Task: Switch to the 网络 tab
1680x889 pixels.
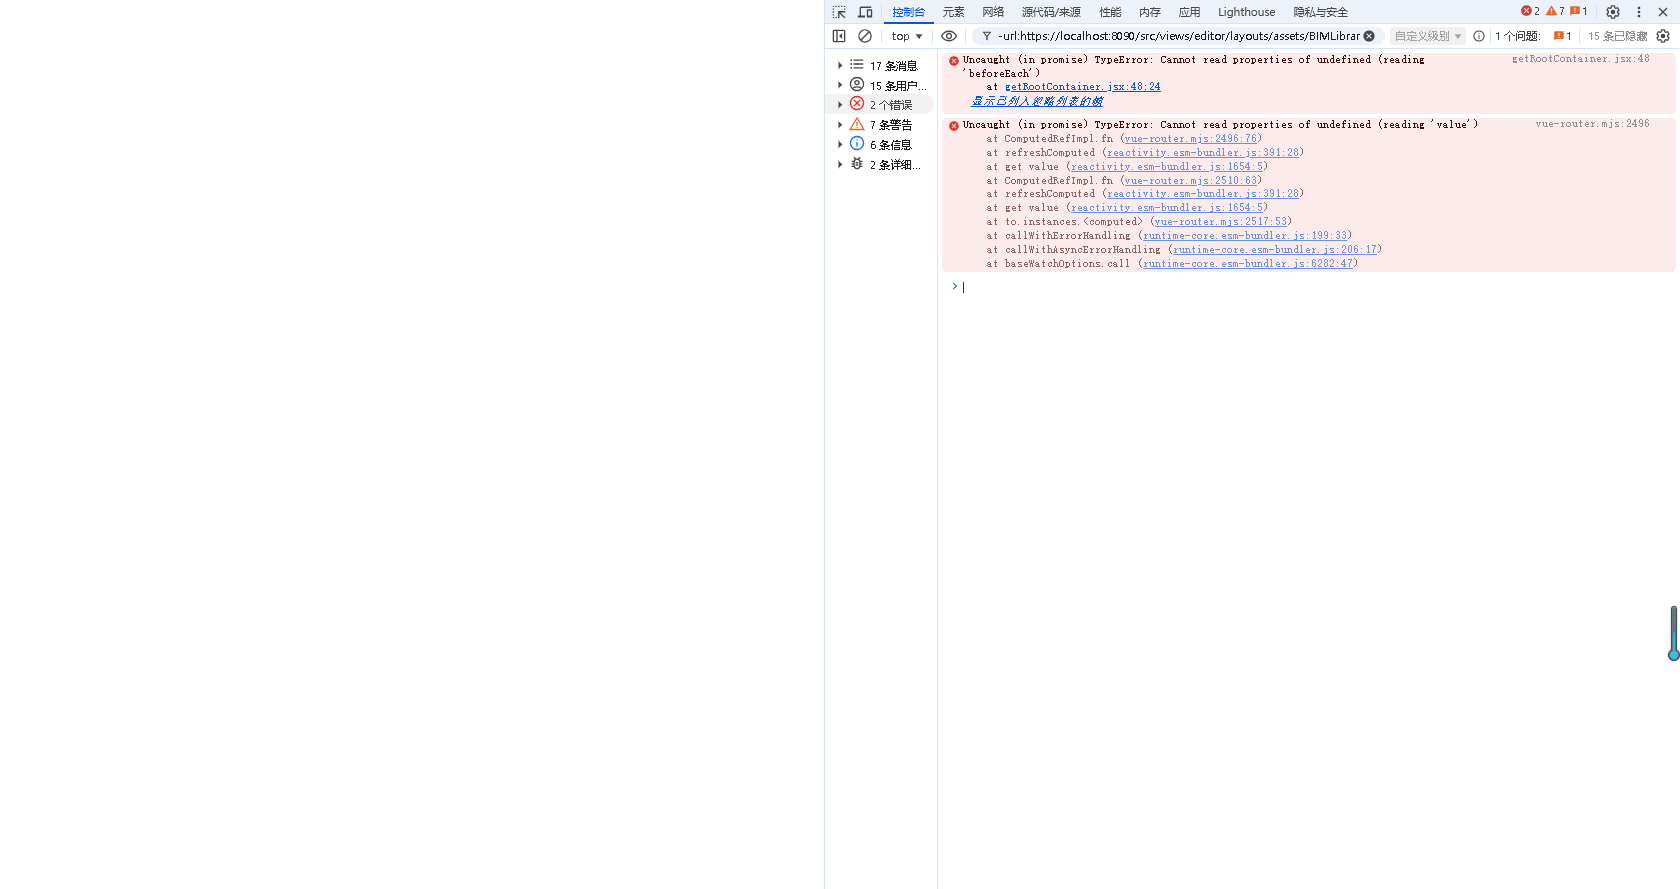Action: tap(992, 12)
